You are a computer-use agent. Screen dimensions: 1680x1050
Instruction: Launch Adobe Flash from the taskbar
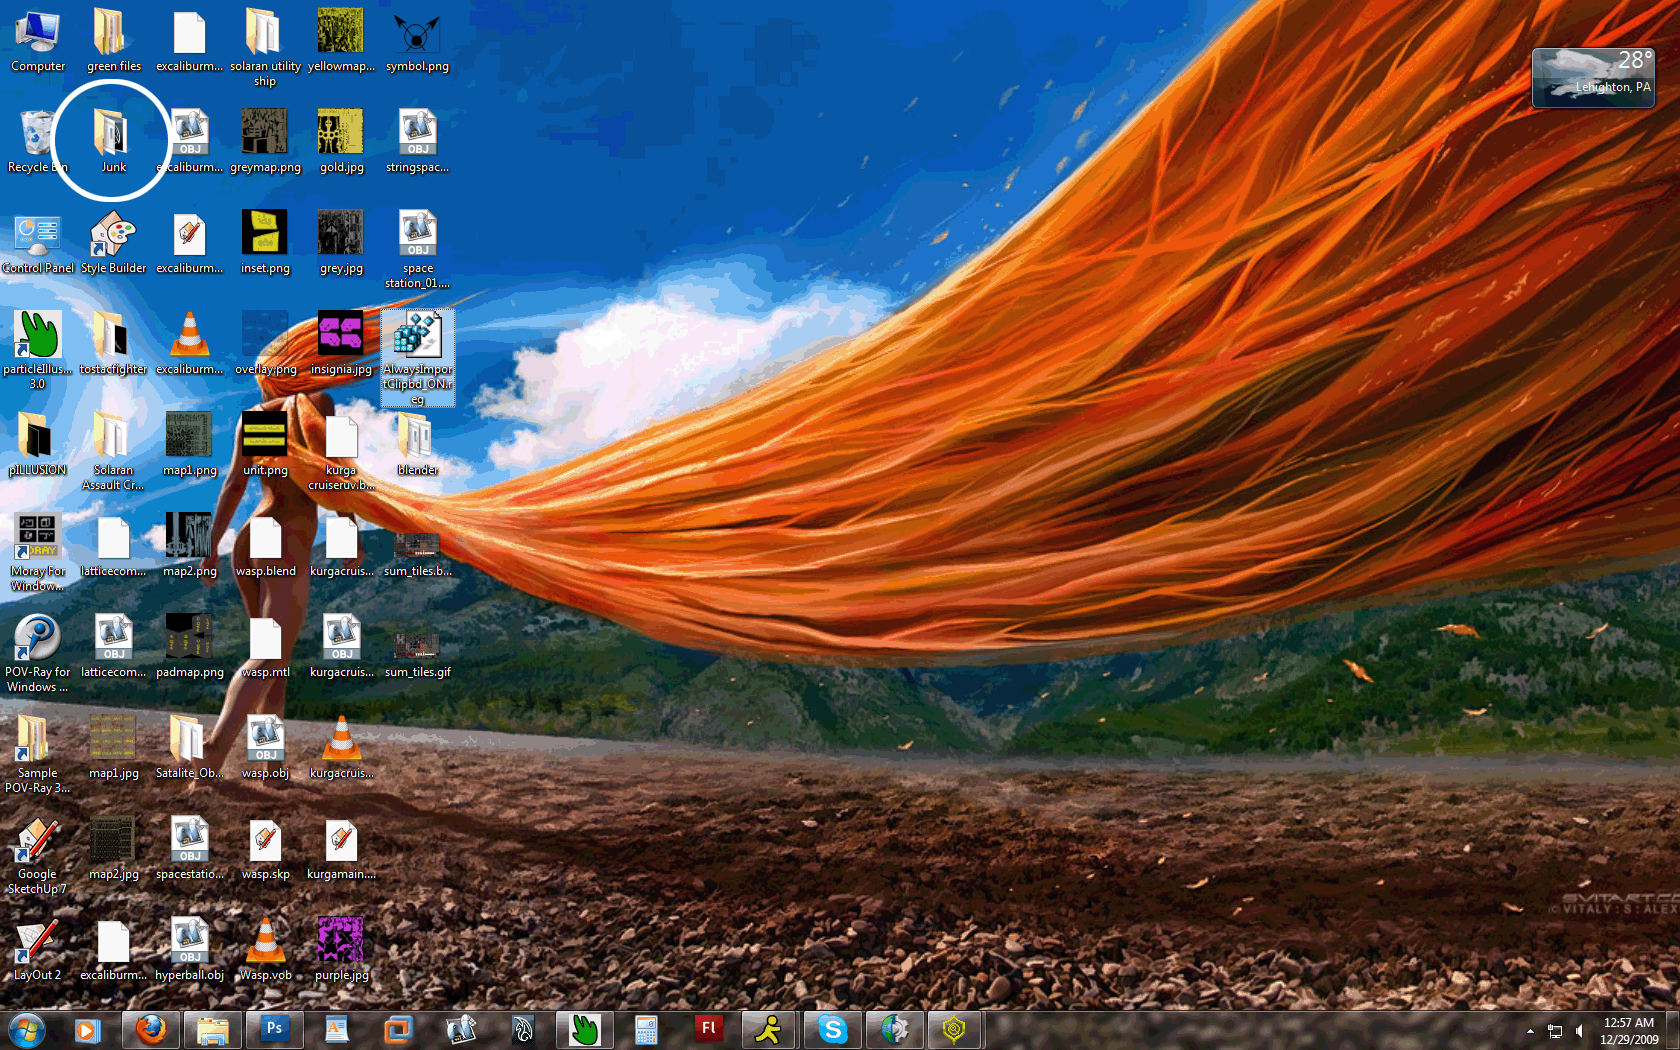point(708,1030)
